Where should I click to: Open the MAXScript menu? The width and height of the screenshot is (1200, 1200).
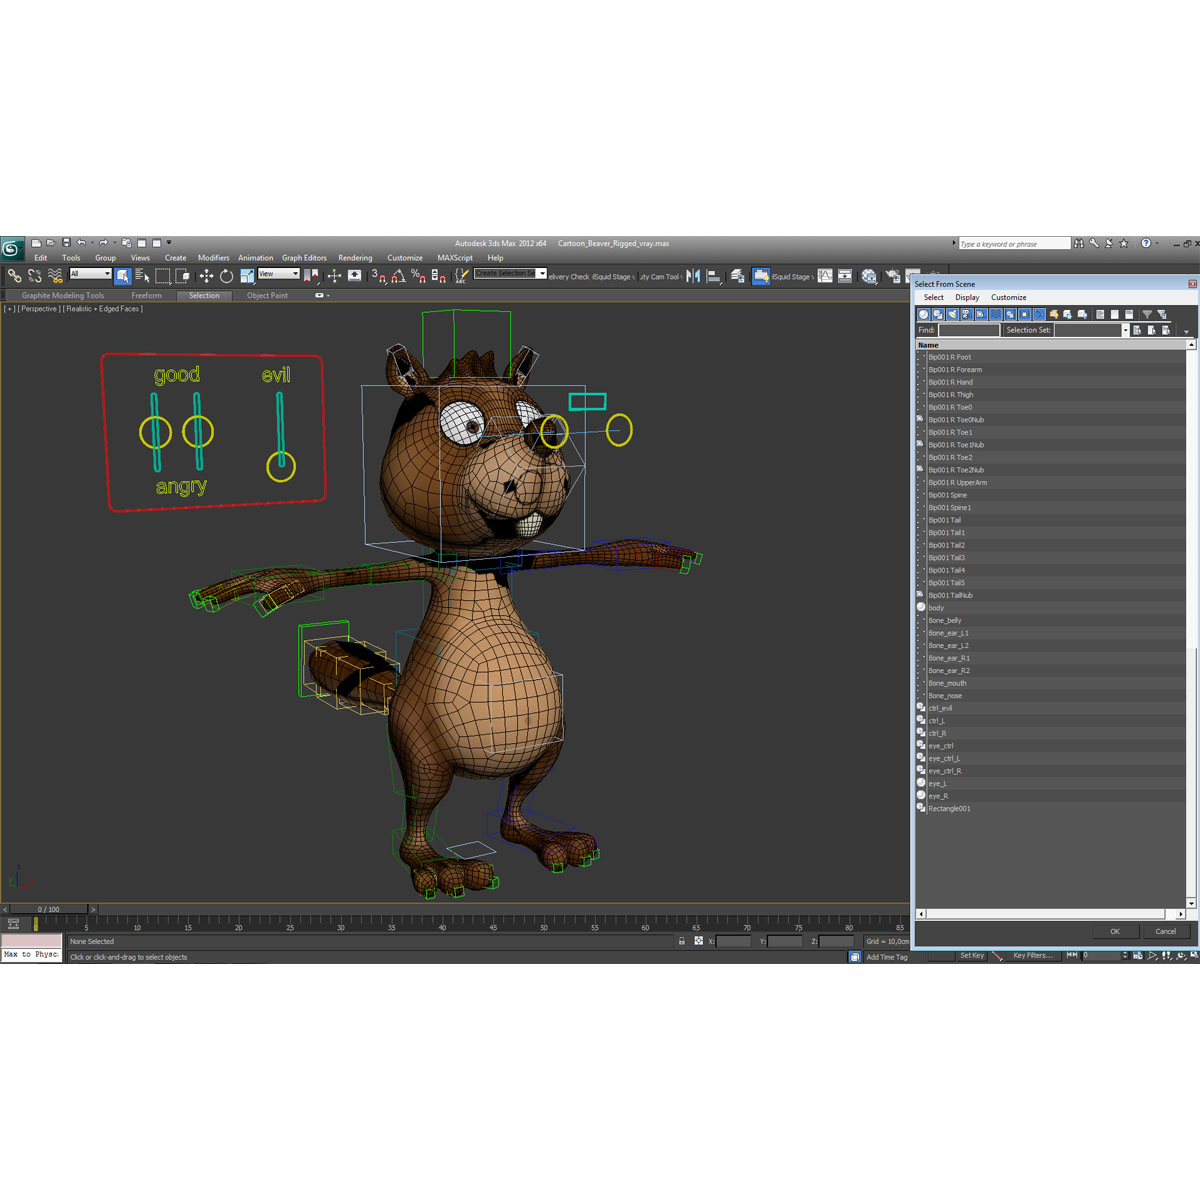click(455, 257)
